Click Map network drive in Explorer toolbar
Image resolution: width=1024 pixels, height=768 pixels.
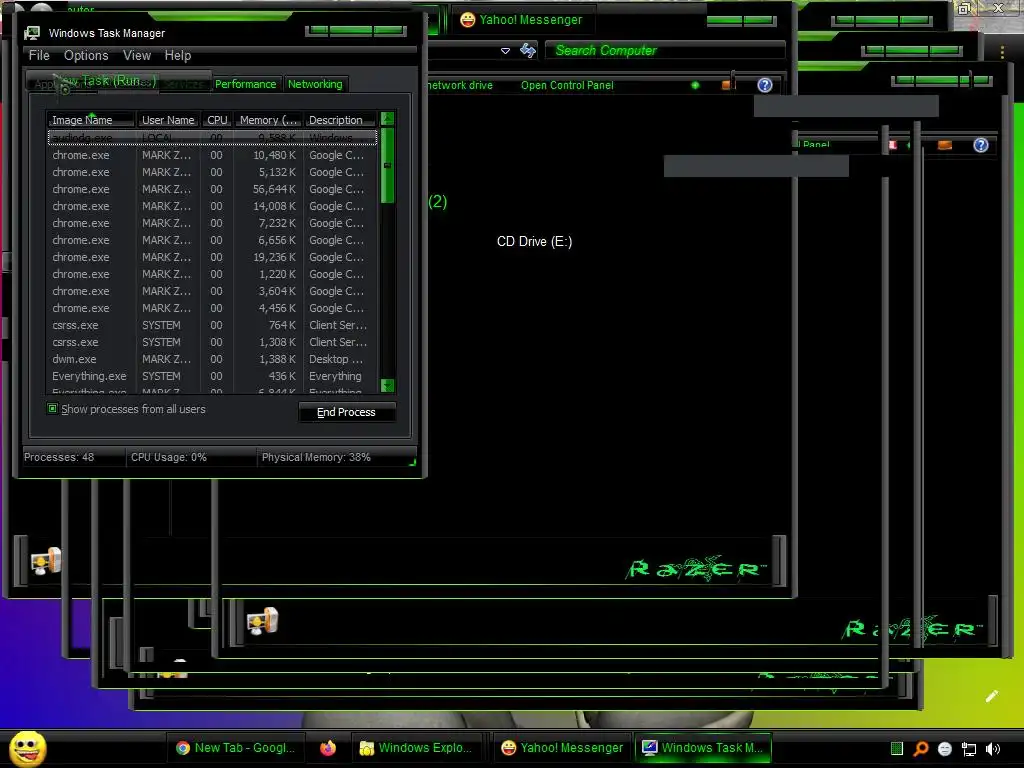[460, 85]
